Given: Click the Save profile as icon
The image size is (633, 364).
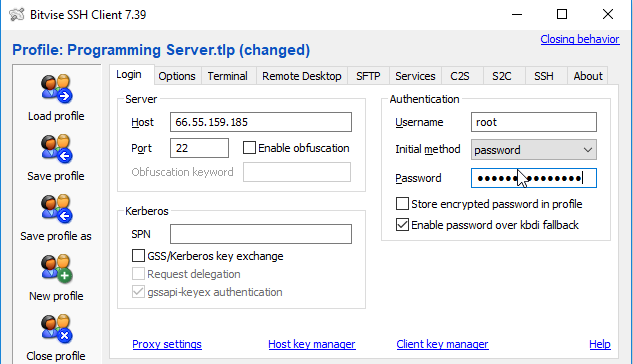Looking at the screenshot, I should coord(56,209).
